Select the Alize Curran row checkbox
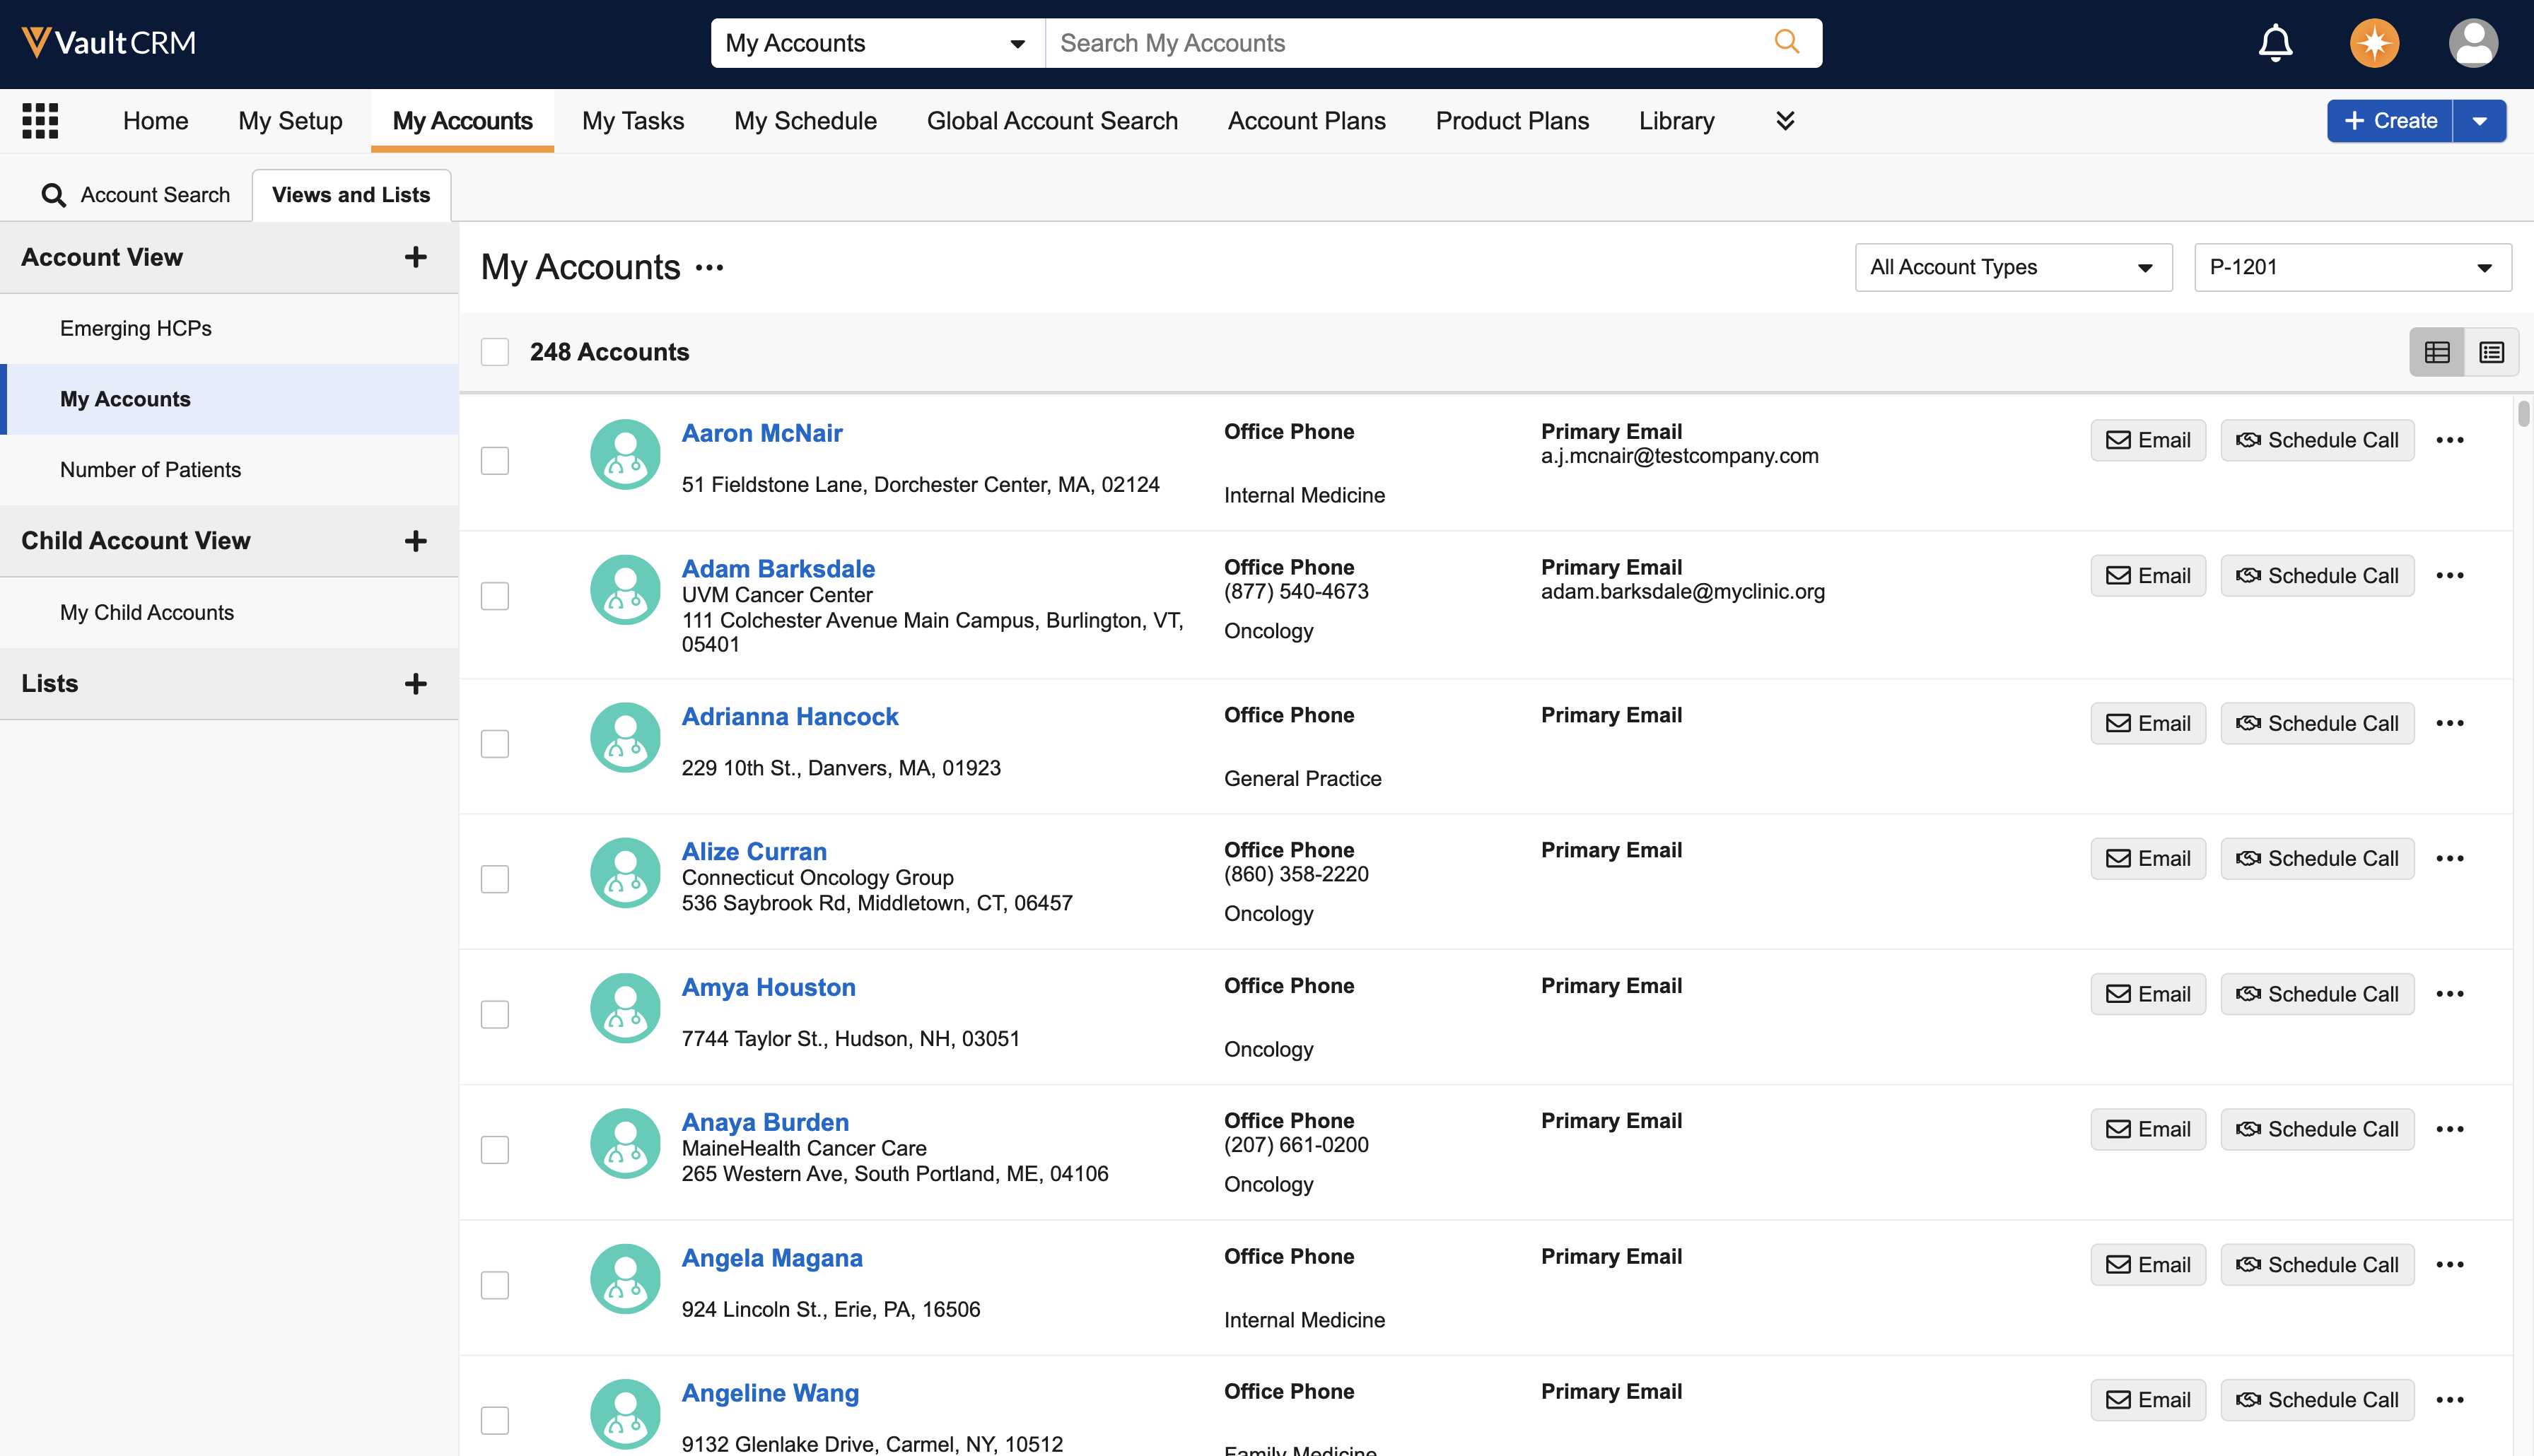 pos(495,879)
